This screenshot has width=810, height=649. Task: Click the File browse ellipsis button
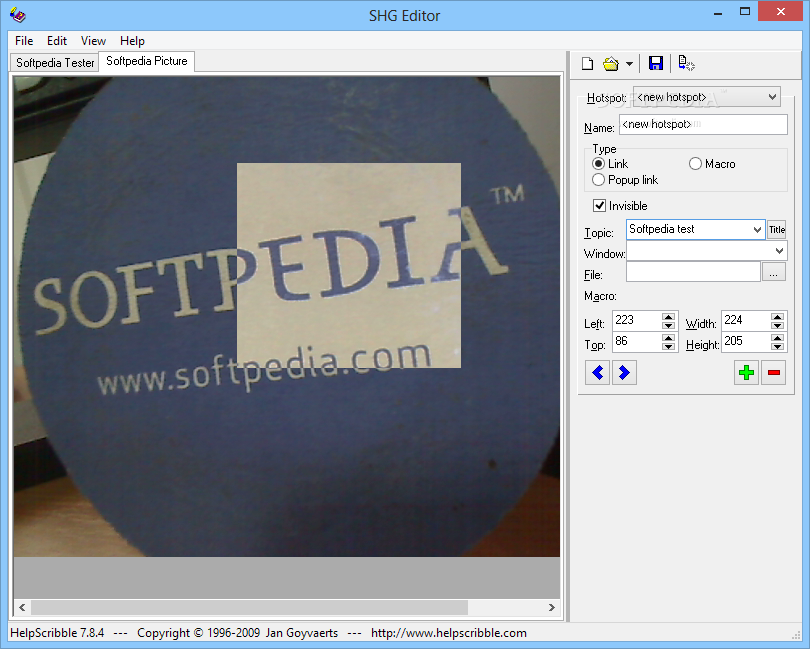point(773,272)
